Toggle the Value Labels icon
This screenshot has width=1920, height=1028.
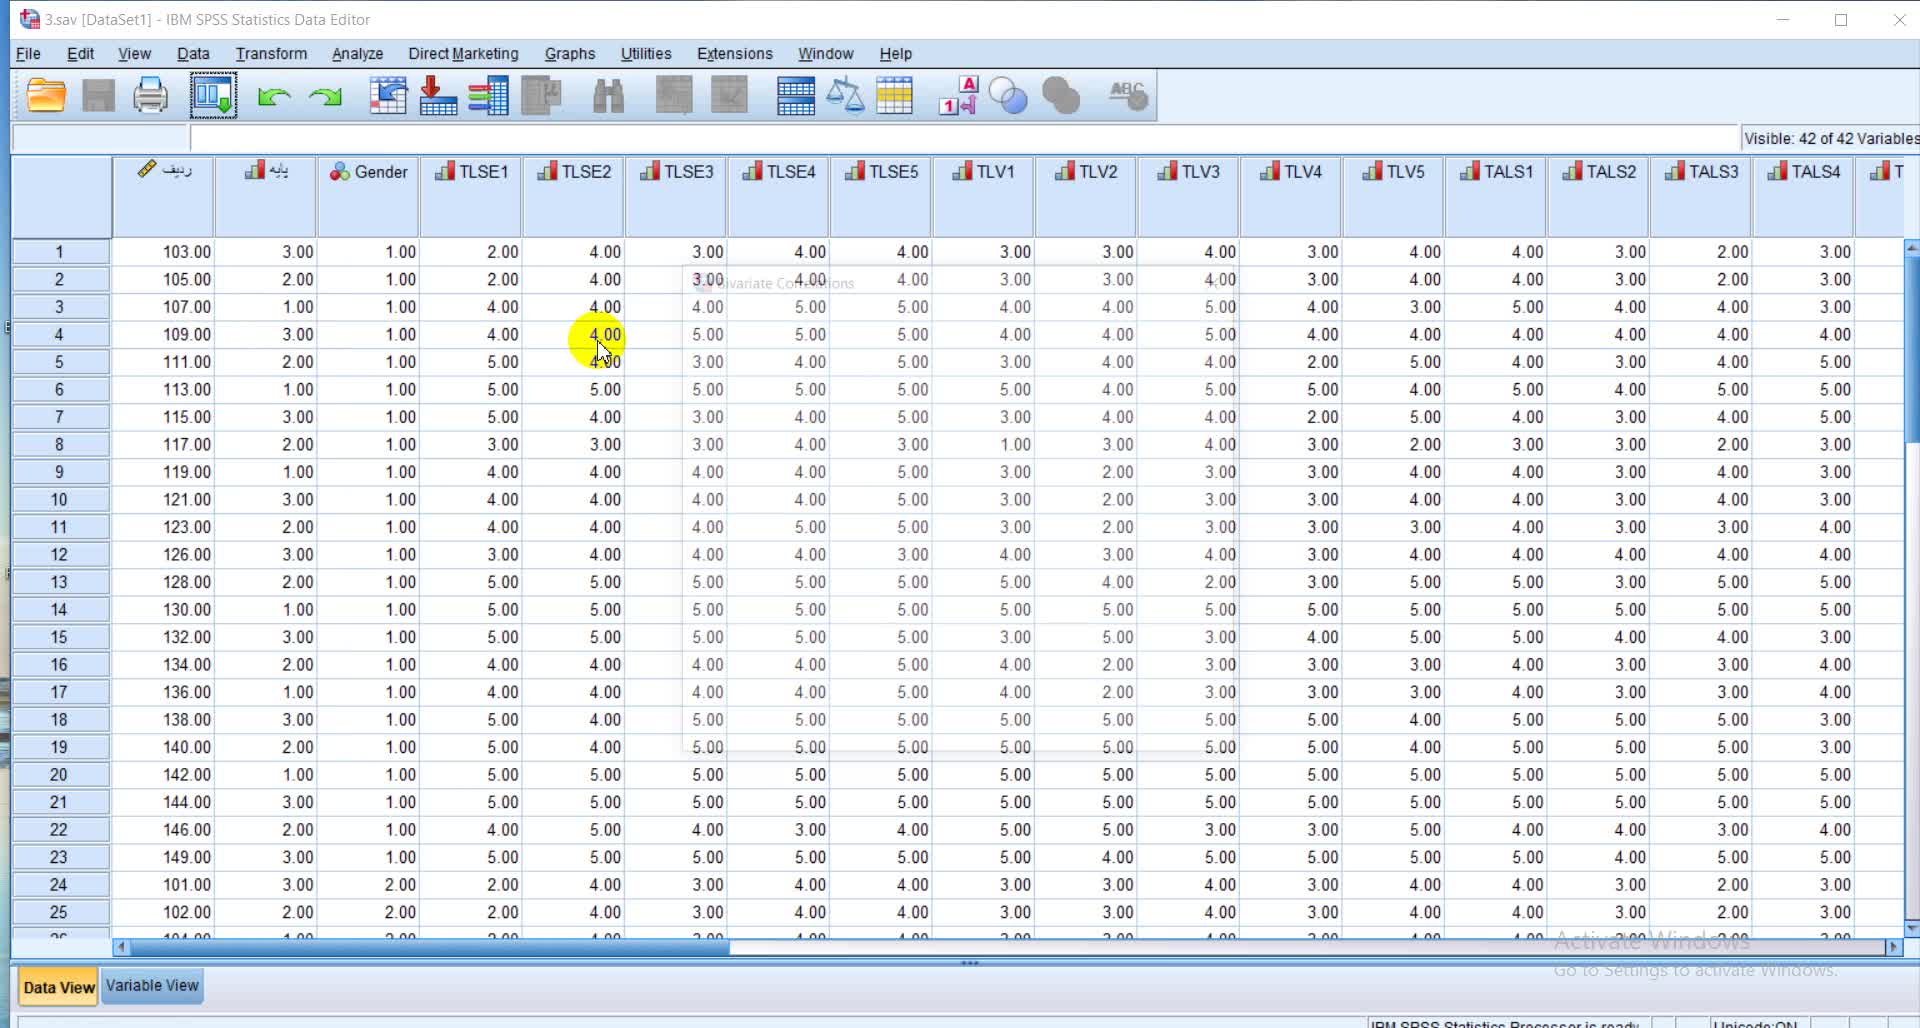[957, 96]
